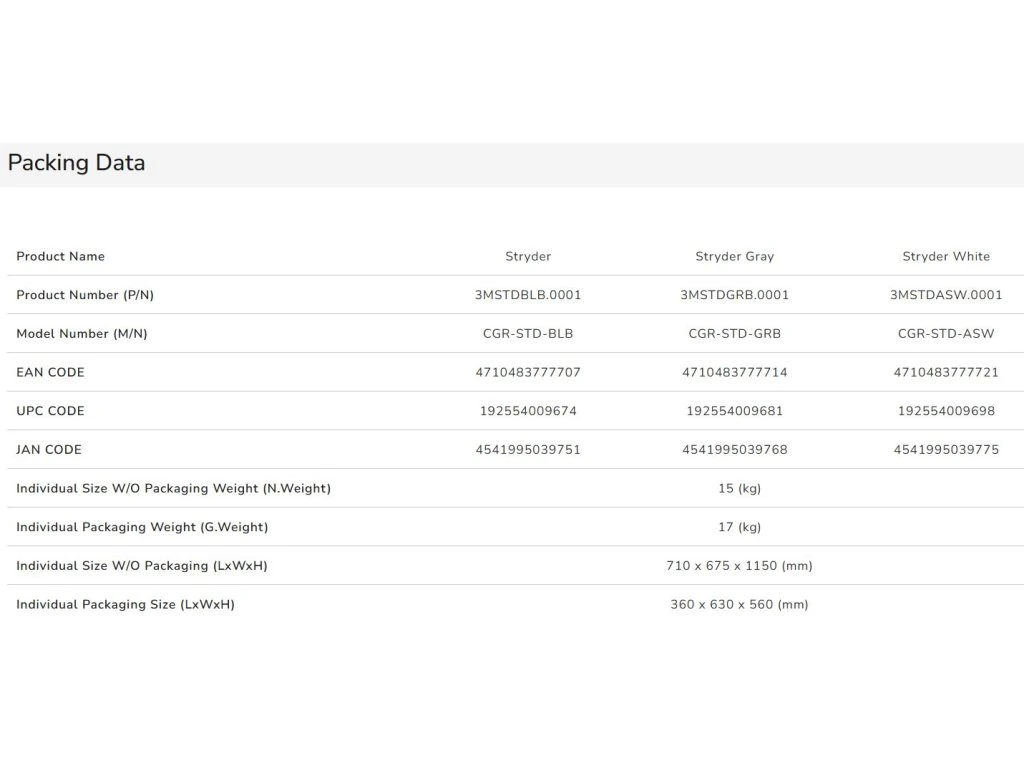The width and height of the screenshot is (1024, 768).
Task: Click the Packing Data heading
Action: tap(76, 163)
